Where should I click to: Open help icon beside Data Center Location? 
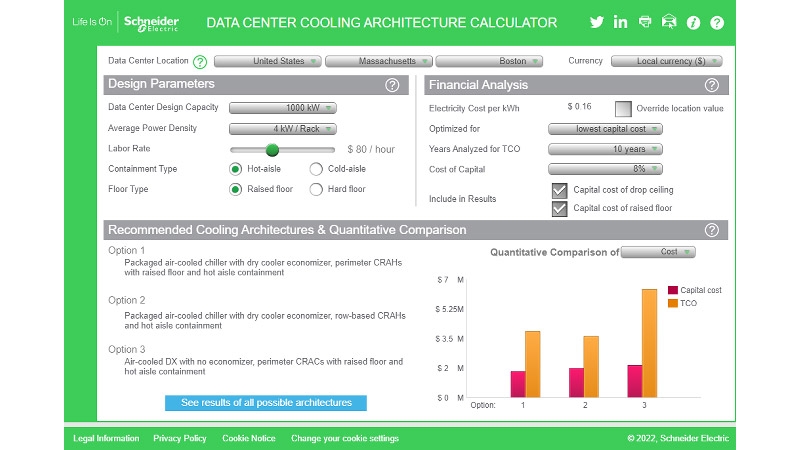click(x=200, y=61)
